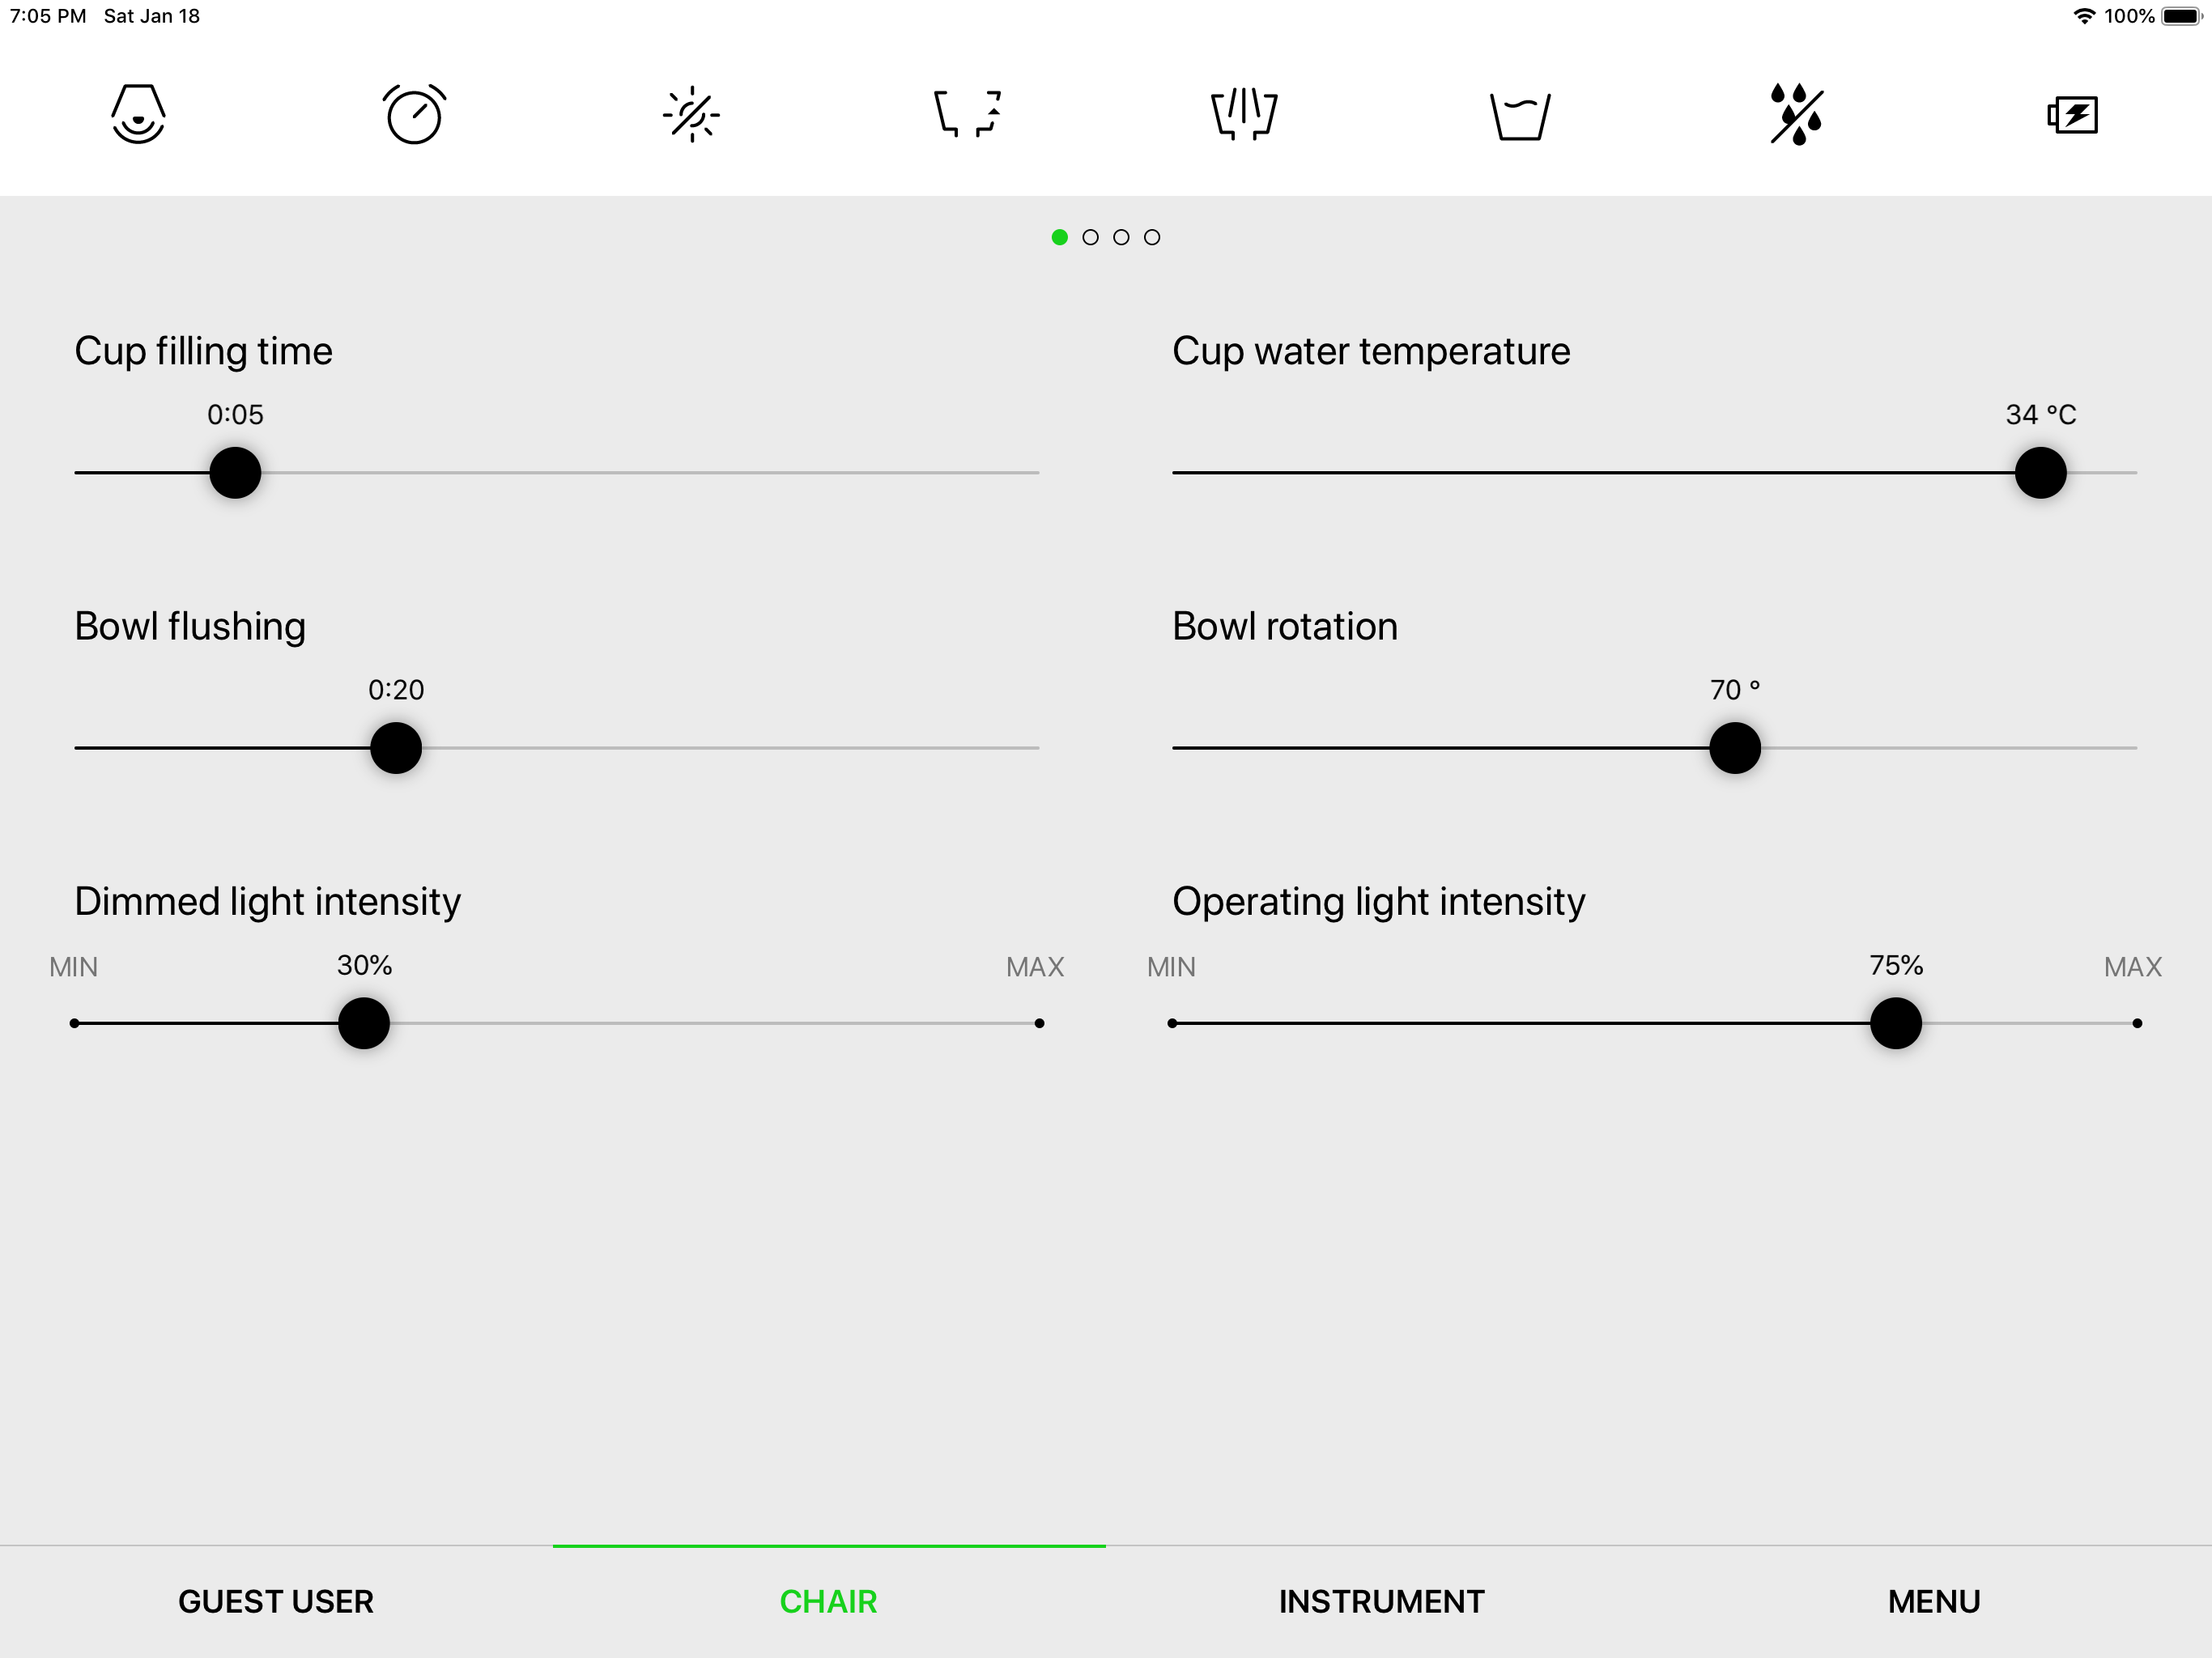
Task: Click the Cup water temperature slider knob
Action: (x=2041, y=473)
